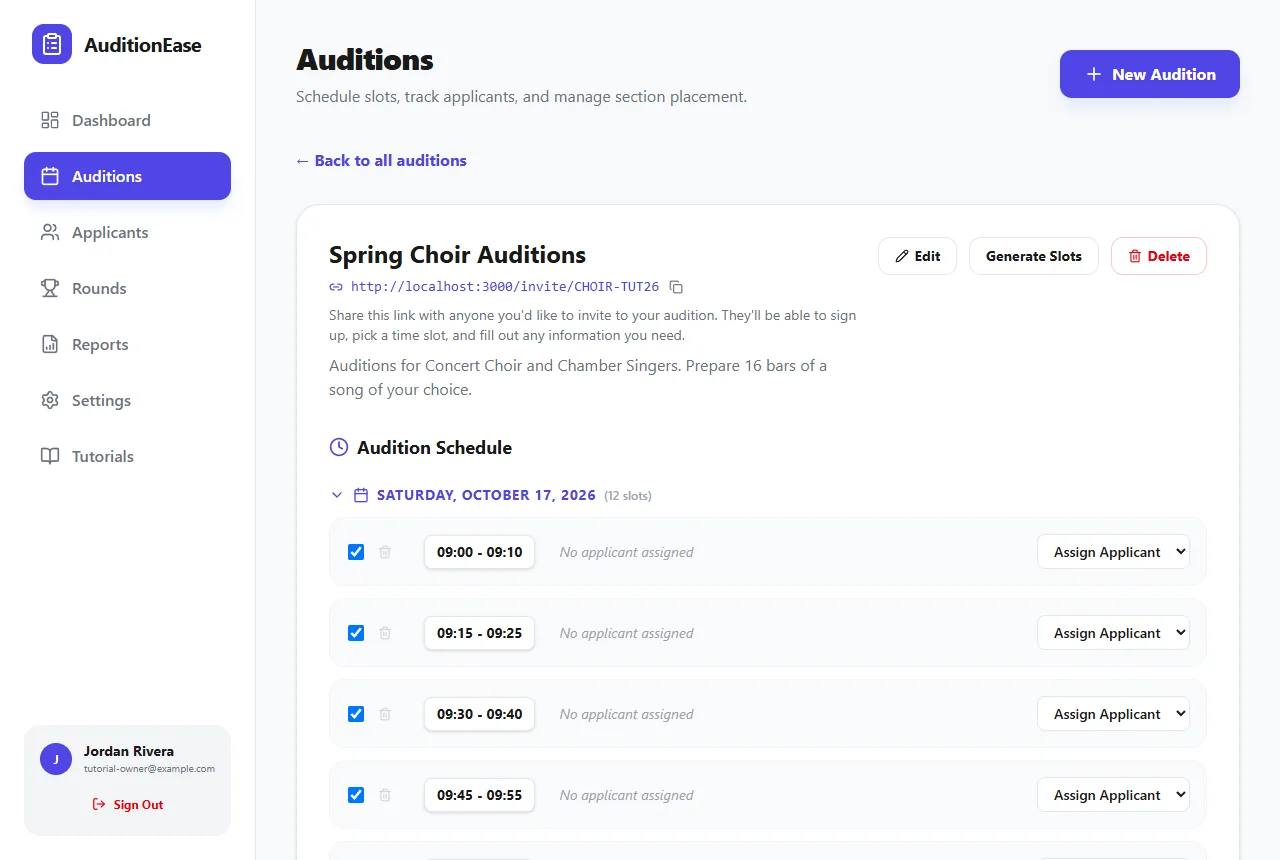Delete the Spring Choir Auditions
The width and height of the screenshot is (1280, 860).
click(1159, 256)
